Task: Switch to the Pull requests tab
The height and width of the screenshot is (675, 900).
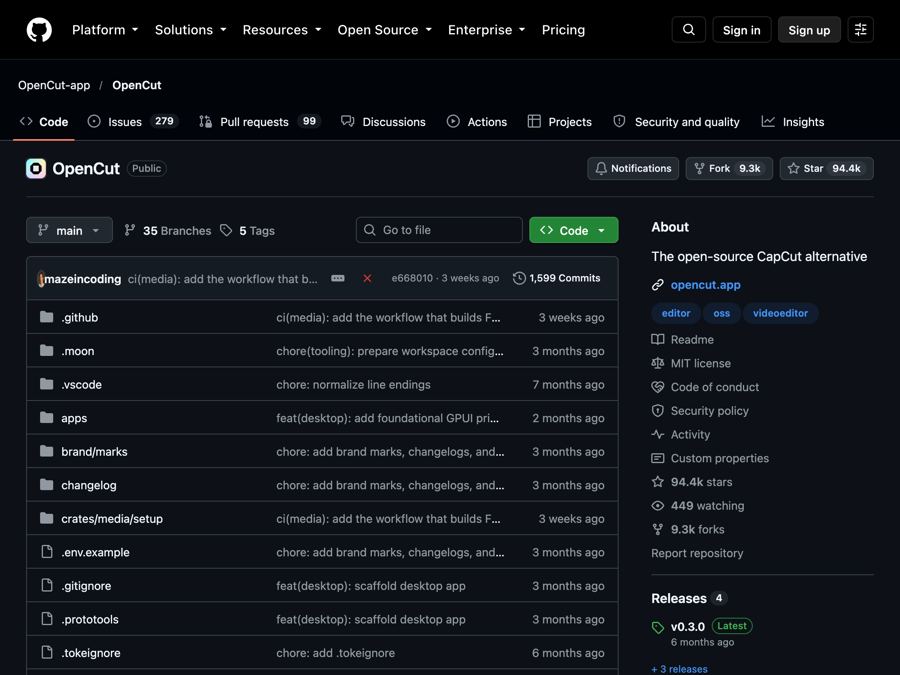Action: coord(259,122)
